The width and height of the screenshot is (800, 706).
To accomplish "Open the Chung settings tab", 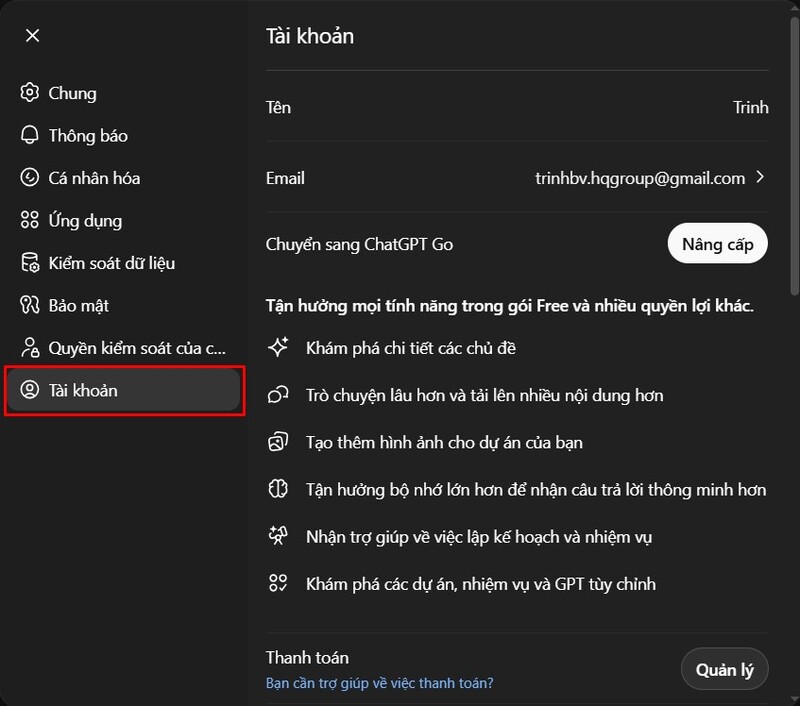I will pyautogui.click(x=122, y=93).
